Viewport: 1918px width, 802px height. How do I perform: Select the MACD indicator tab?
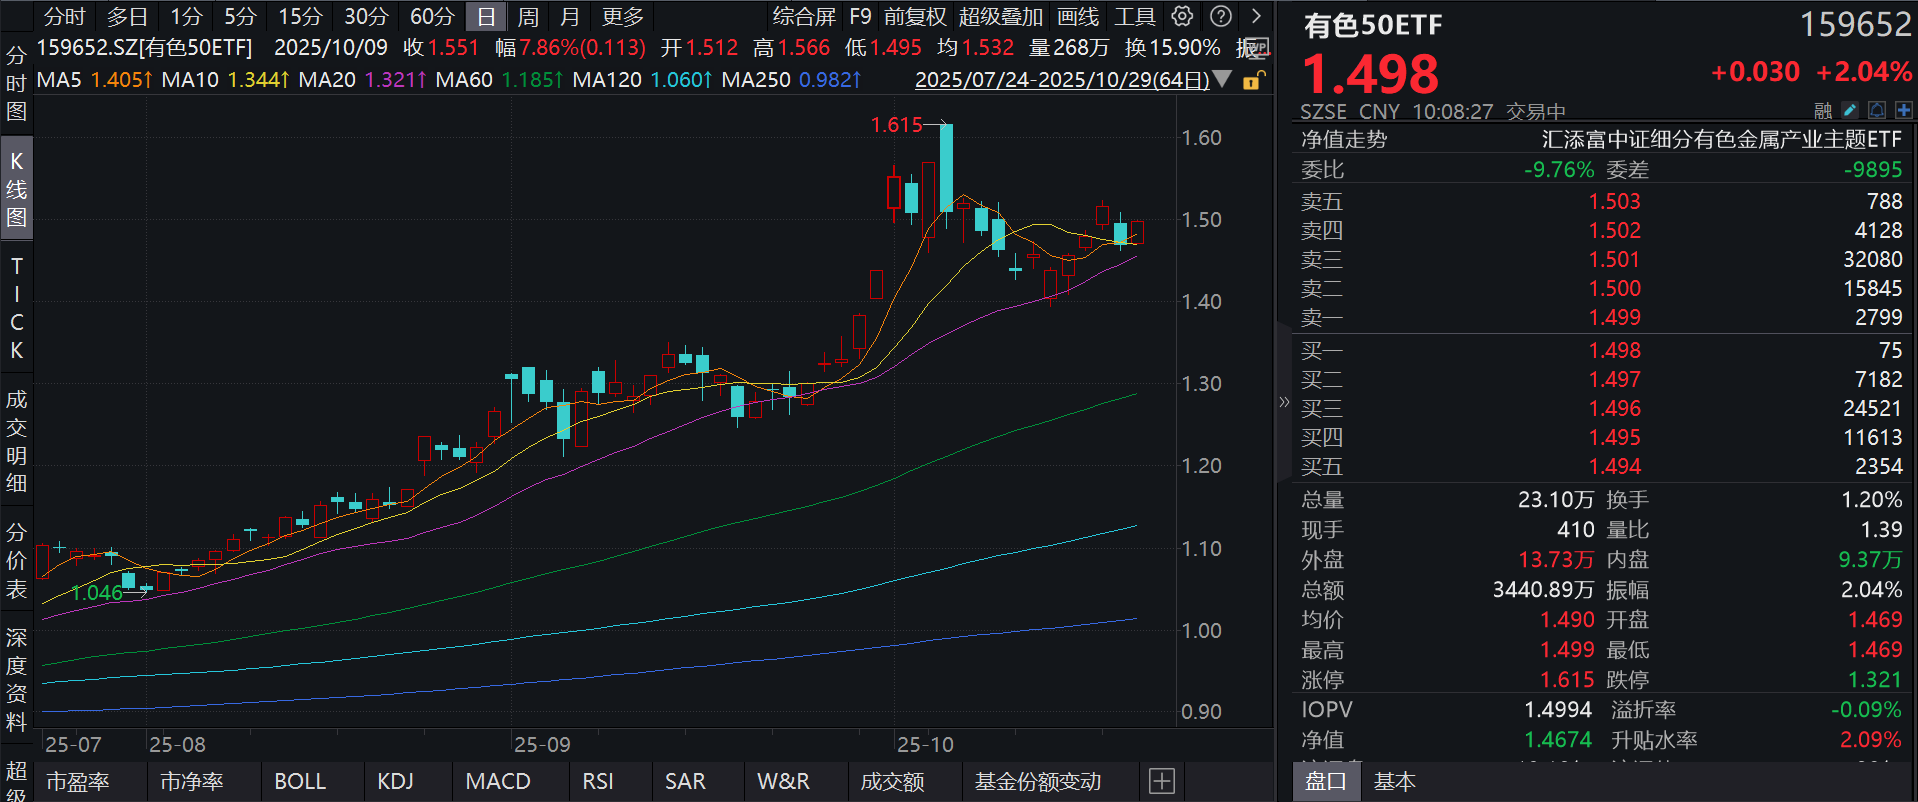497,781
